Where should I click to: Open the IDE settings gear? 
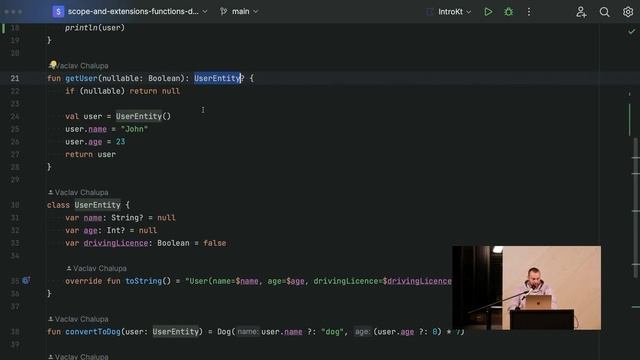pos(628,12)
